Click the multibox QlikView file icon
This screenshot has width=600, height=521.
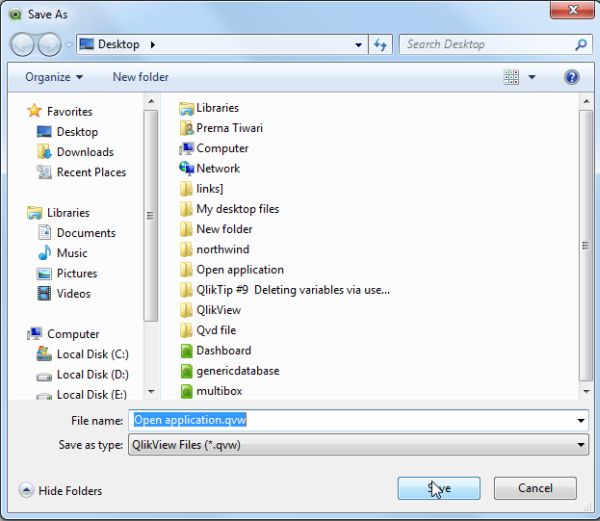(x=186, y=391)
